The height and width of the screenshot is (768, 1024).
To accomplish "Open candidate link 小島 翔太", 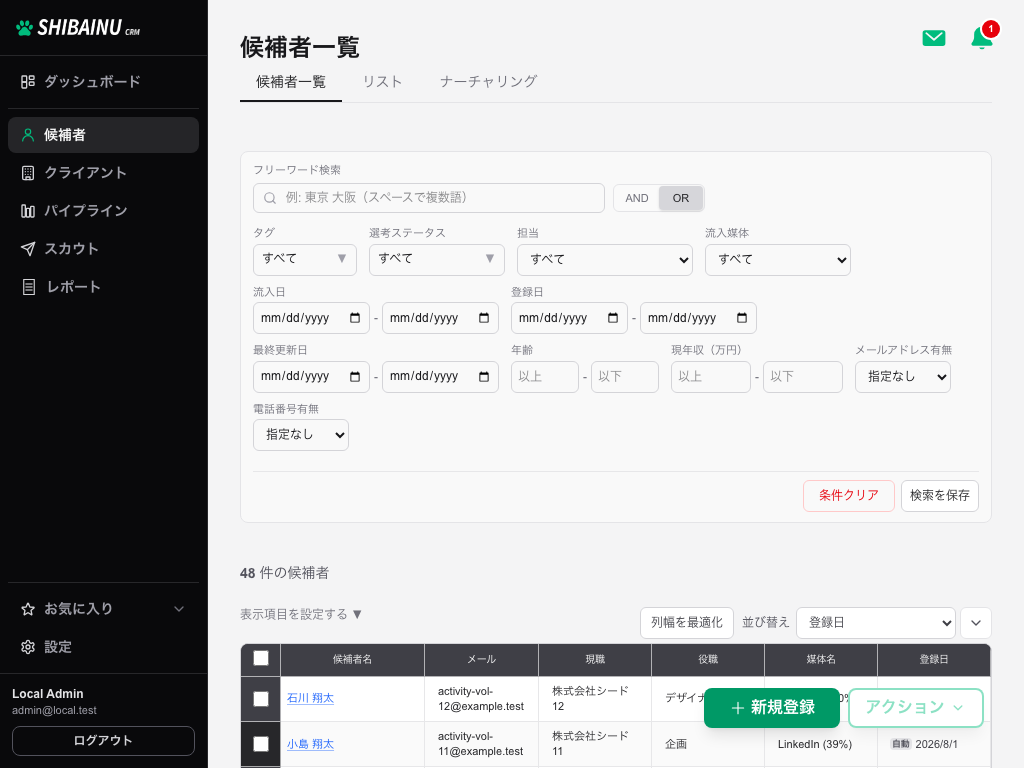I will pyautogui.click(x=310, y=744).
